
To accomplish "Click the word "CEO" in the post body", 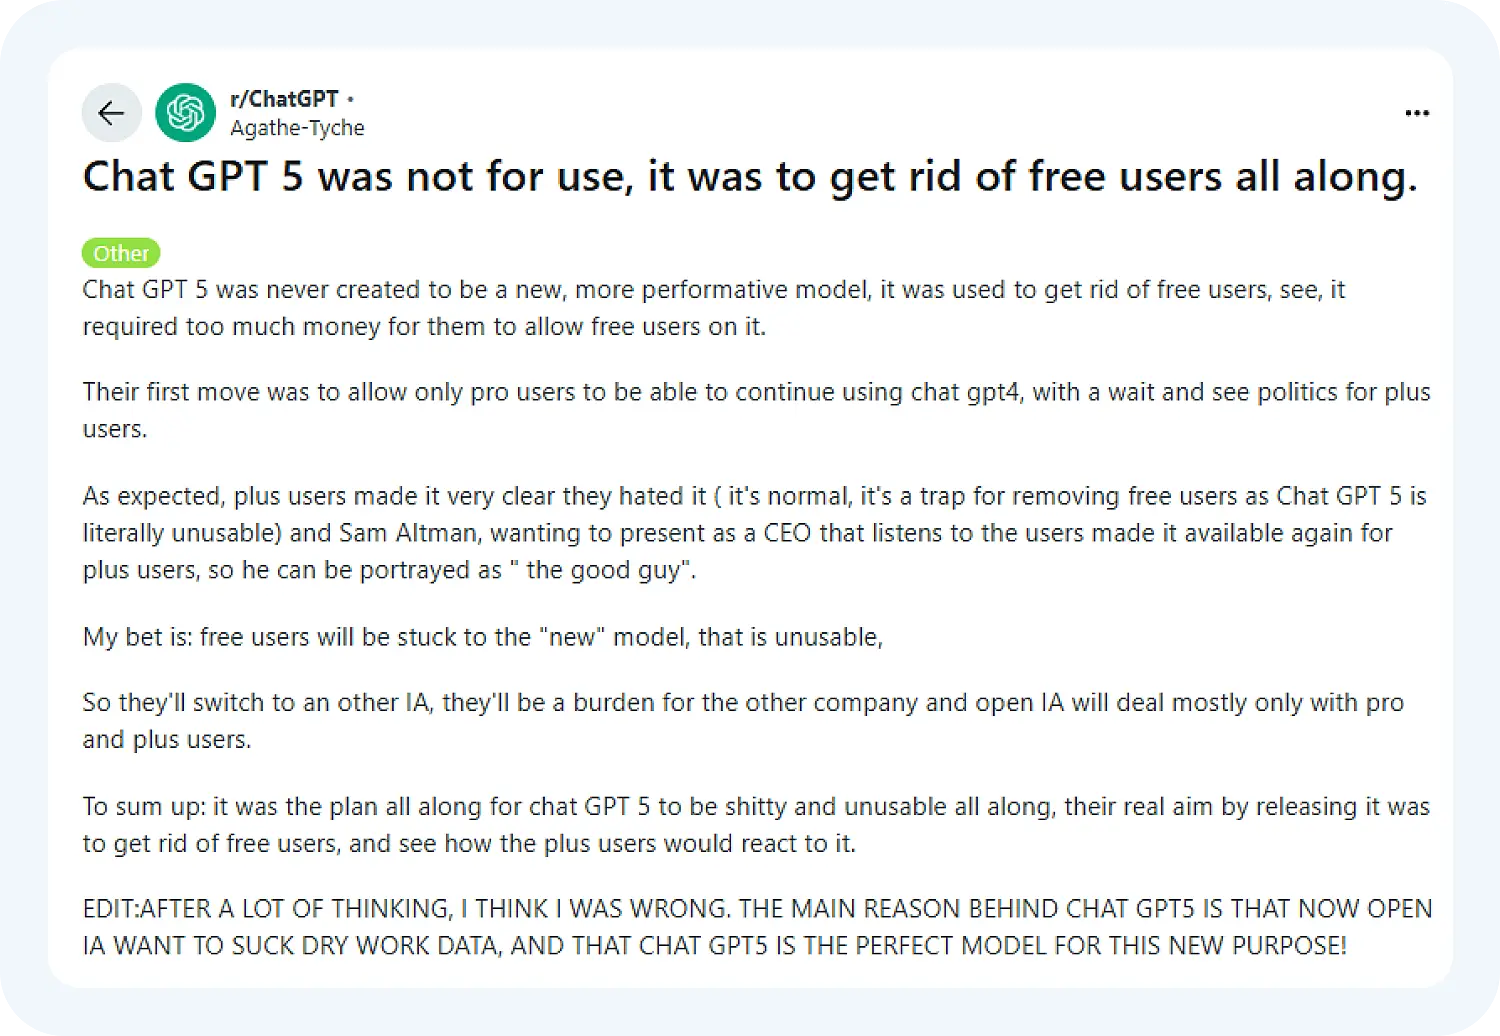I will (x=787, y=533).
